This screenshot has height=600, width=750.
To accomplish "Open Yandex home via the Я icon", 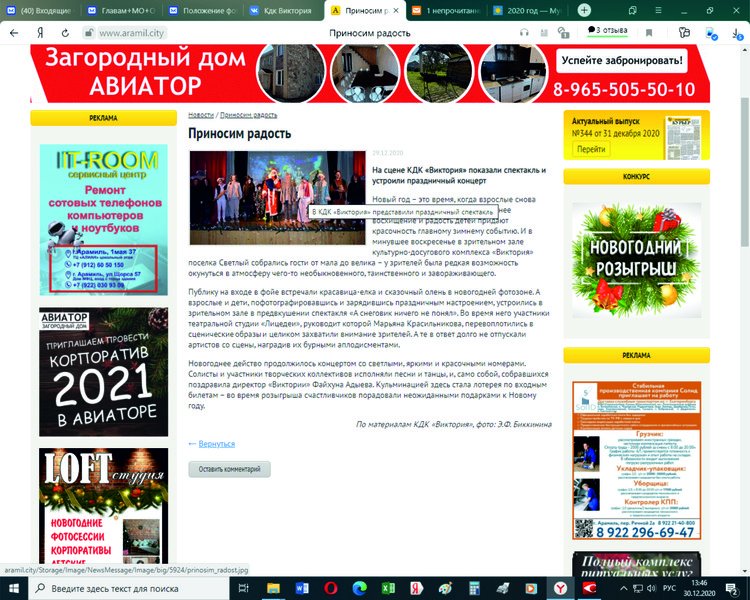I will pyautogui.click(x=39, y=32).
